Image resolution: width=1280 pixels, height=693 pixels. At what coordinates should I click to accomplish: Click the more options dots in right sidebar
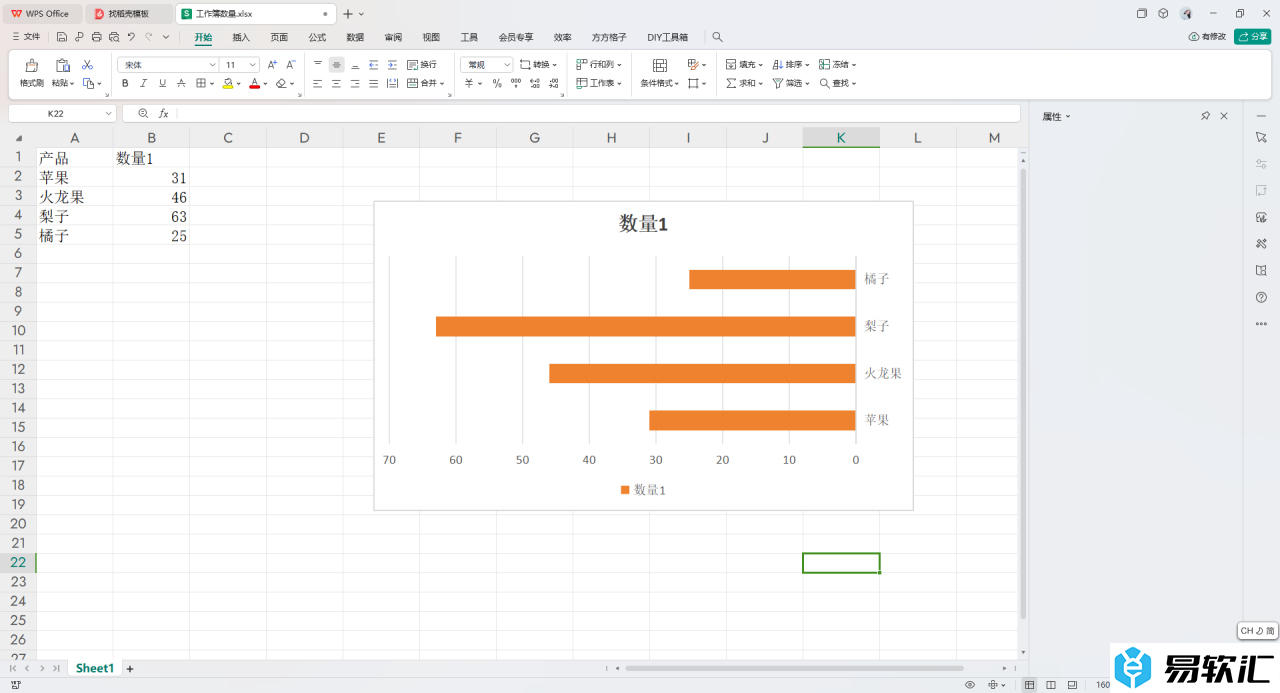pyautogui.click(x=1261, y=324)
